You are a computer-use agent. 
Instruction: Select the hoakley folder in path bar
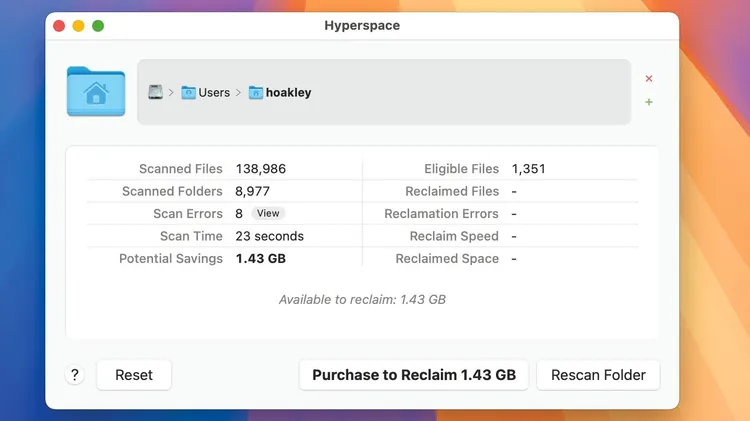click(280, 92)
